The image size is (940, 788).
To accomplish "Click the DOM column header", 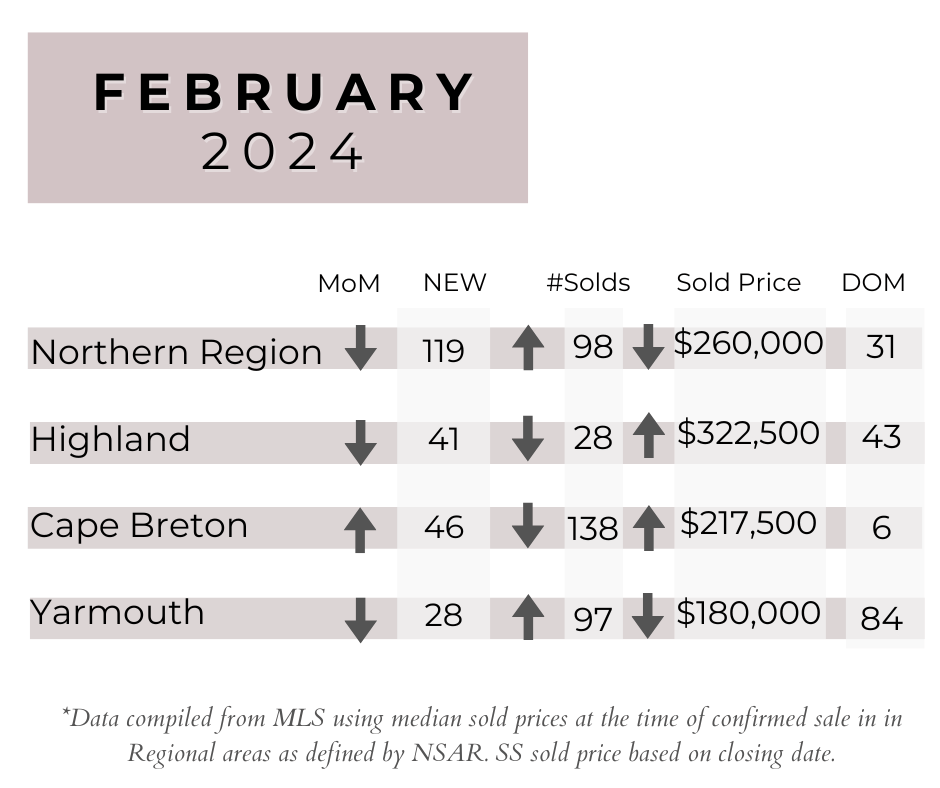I will [873, 283].
